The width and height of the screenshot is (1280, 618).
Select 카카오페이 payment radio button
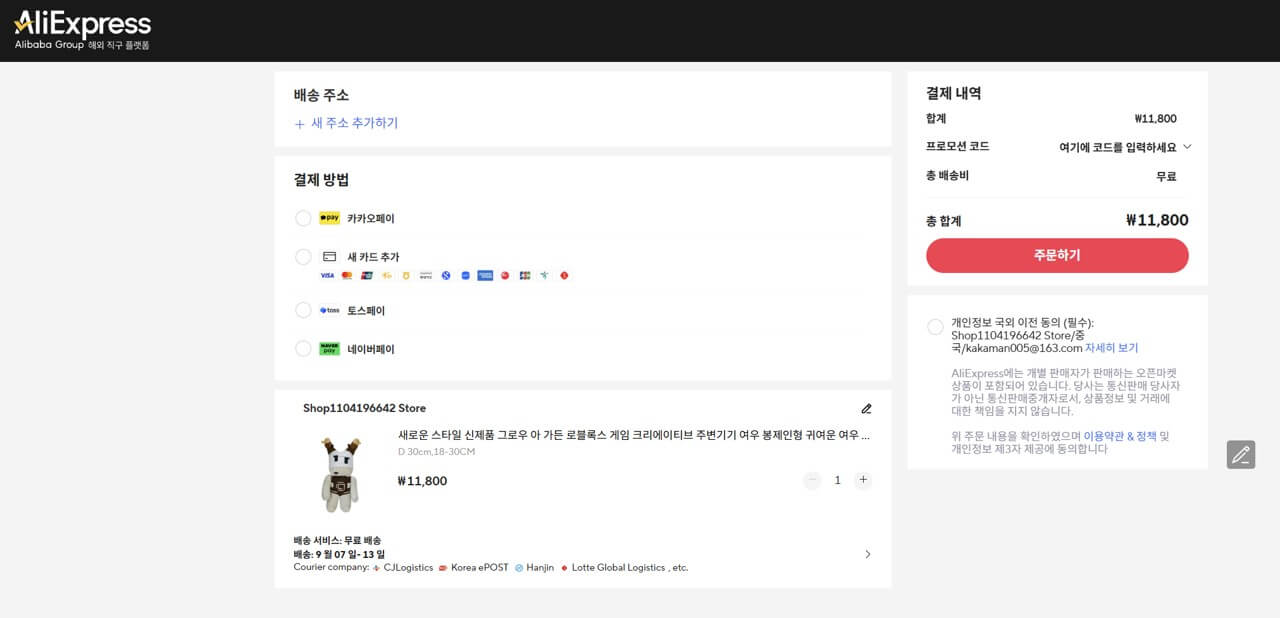[303, 218]
